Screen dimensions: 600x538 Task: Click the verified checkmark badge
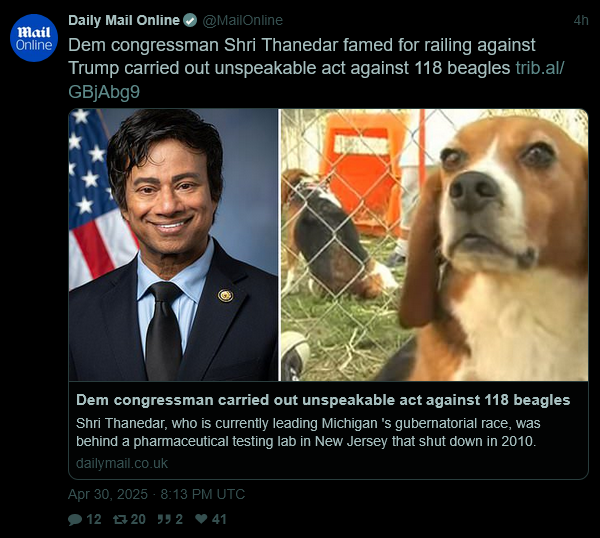[190, 20]
